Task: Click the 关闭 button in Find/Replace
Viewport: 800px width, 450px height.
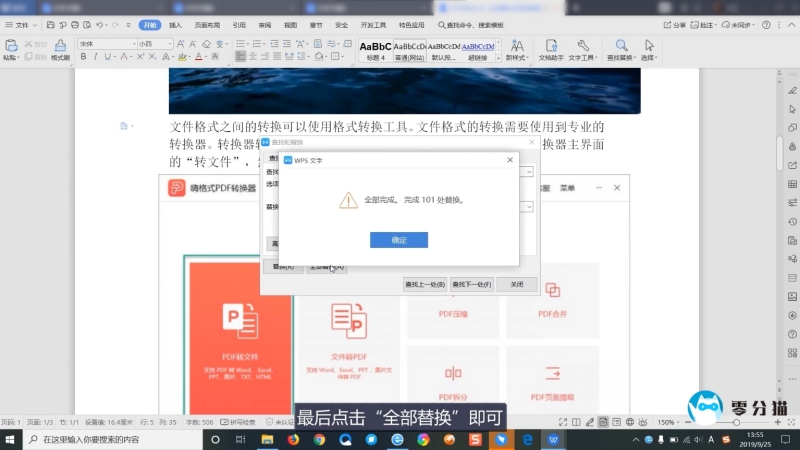Action: point(516,284)
